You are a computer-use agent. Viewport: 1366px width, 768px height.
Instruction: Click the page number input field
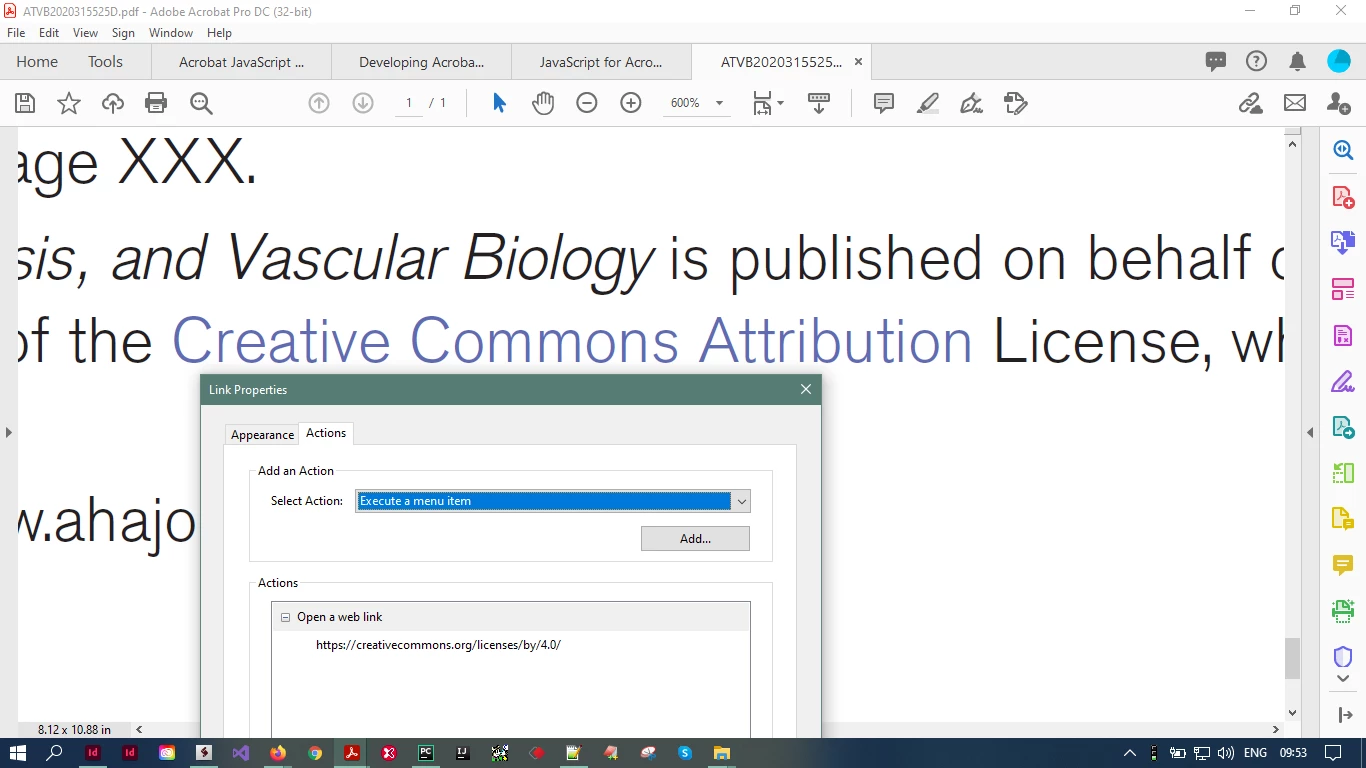(408, 103)
